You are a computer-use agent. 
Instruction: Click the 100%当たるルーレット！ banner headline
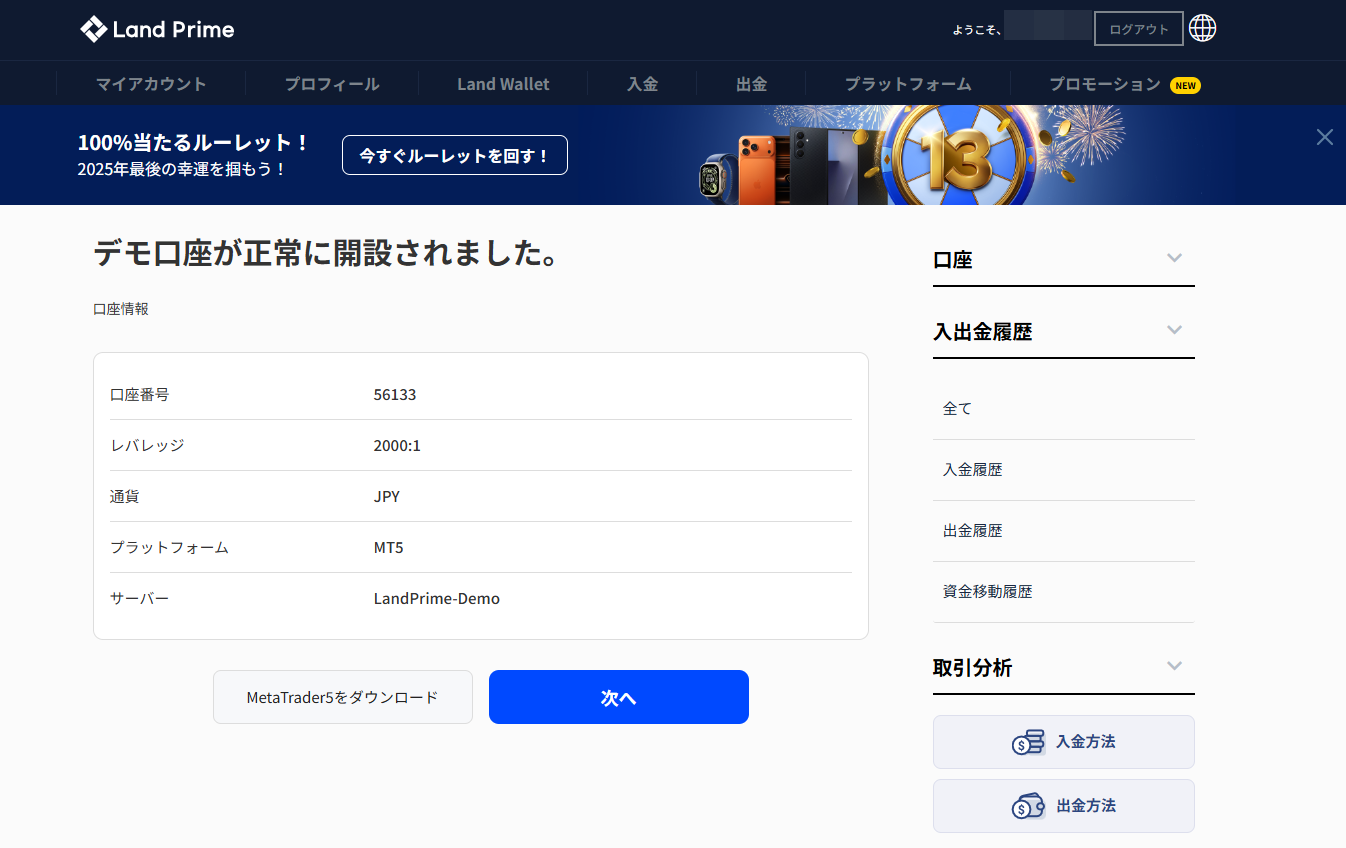click(x=194, y=142)
